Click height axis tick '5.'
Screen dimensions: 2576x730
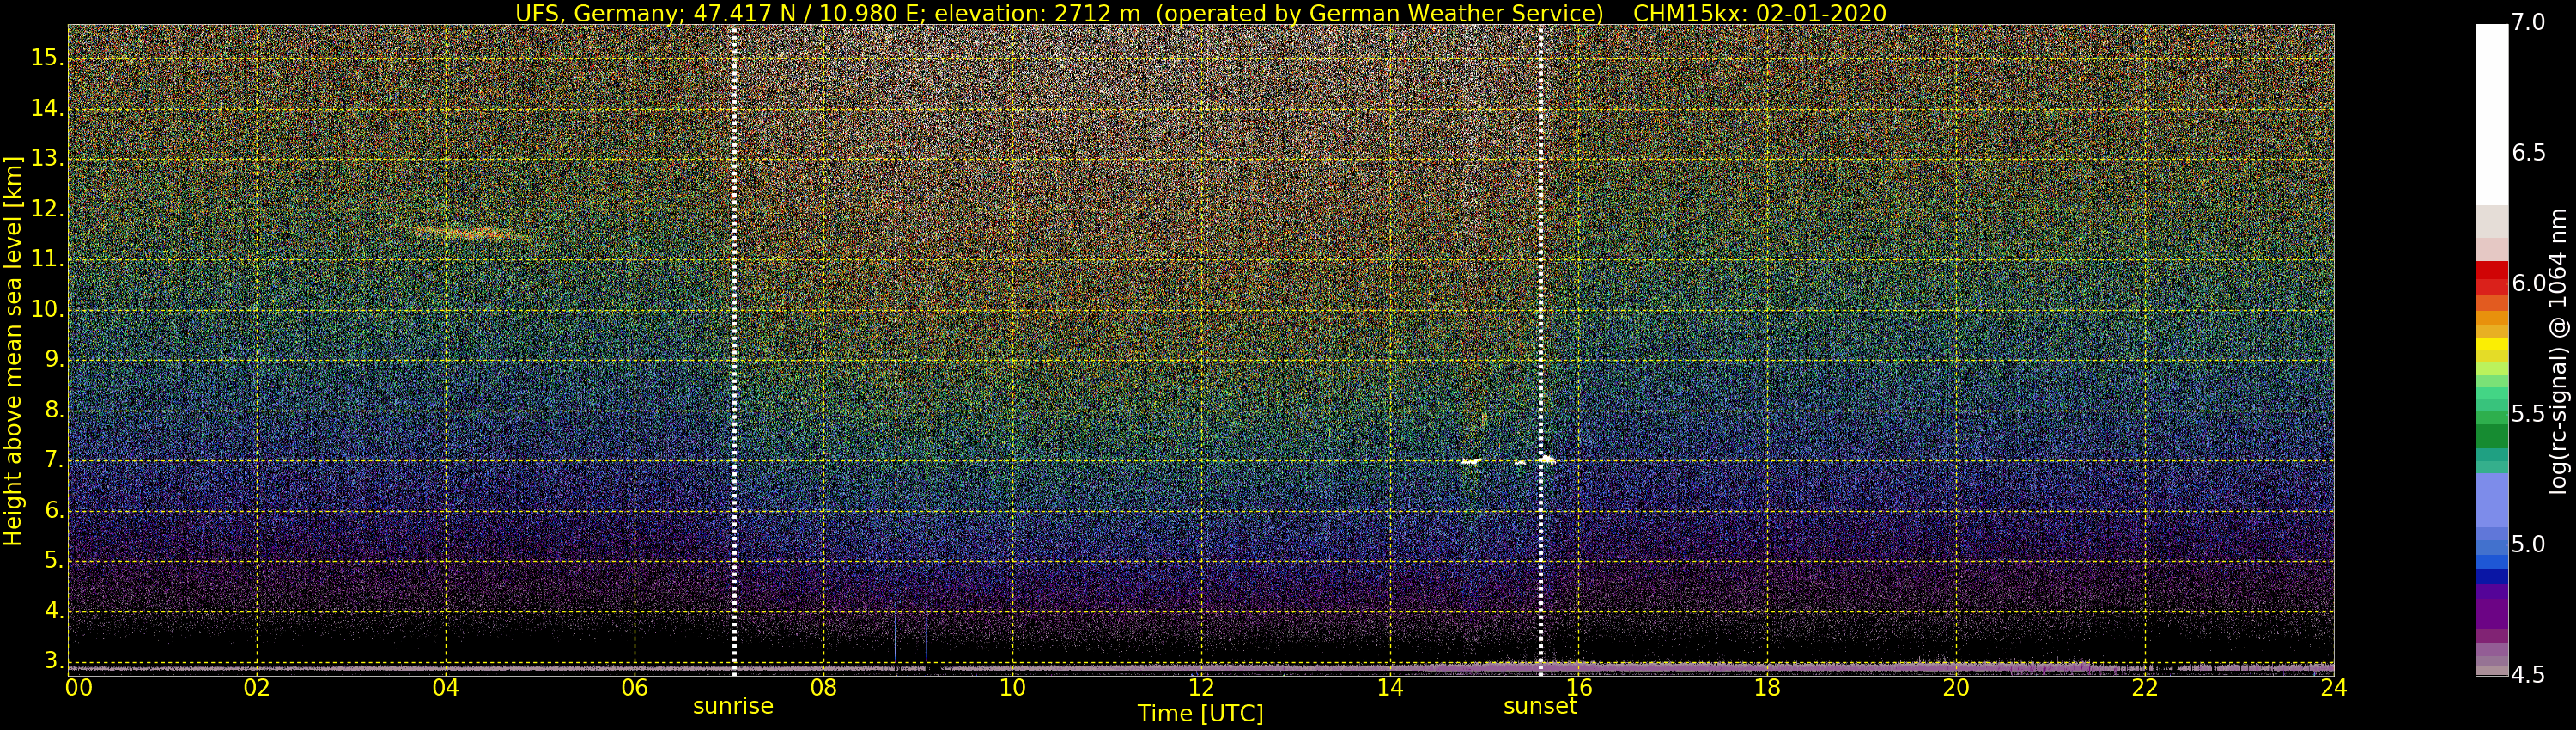tap(54, 561)
